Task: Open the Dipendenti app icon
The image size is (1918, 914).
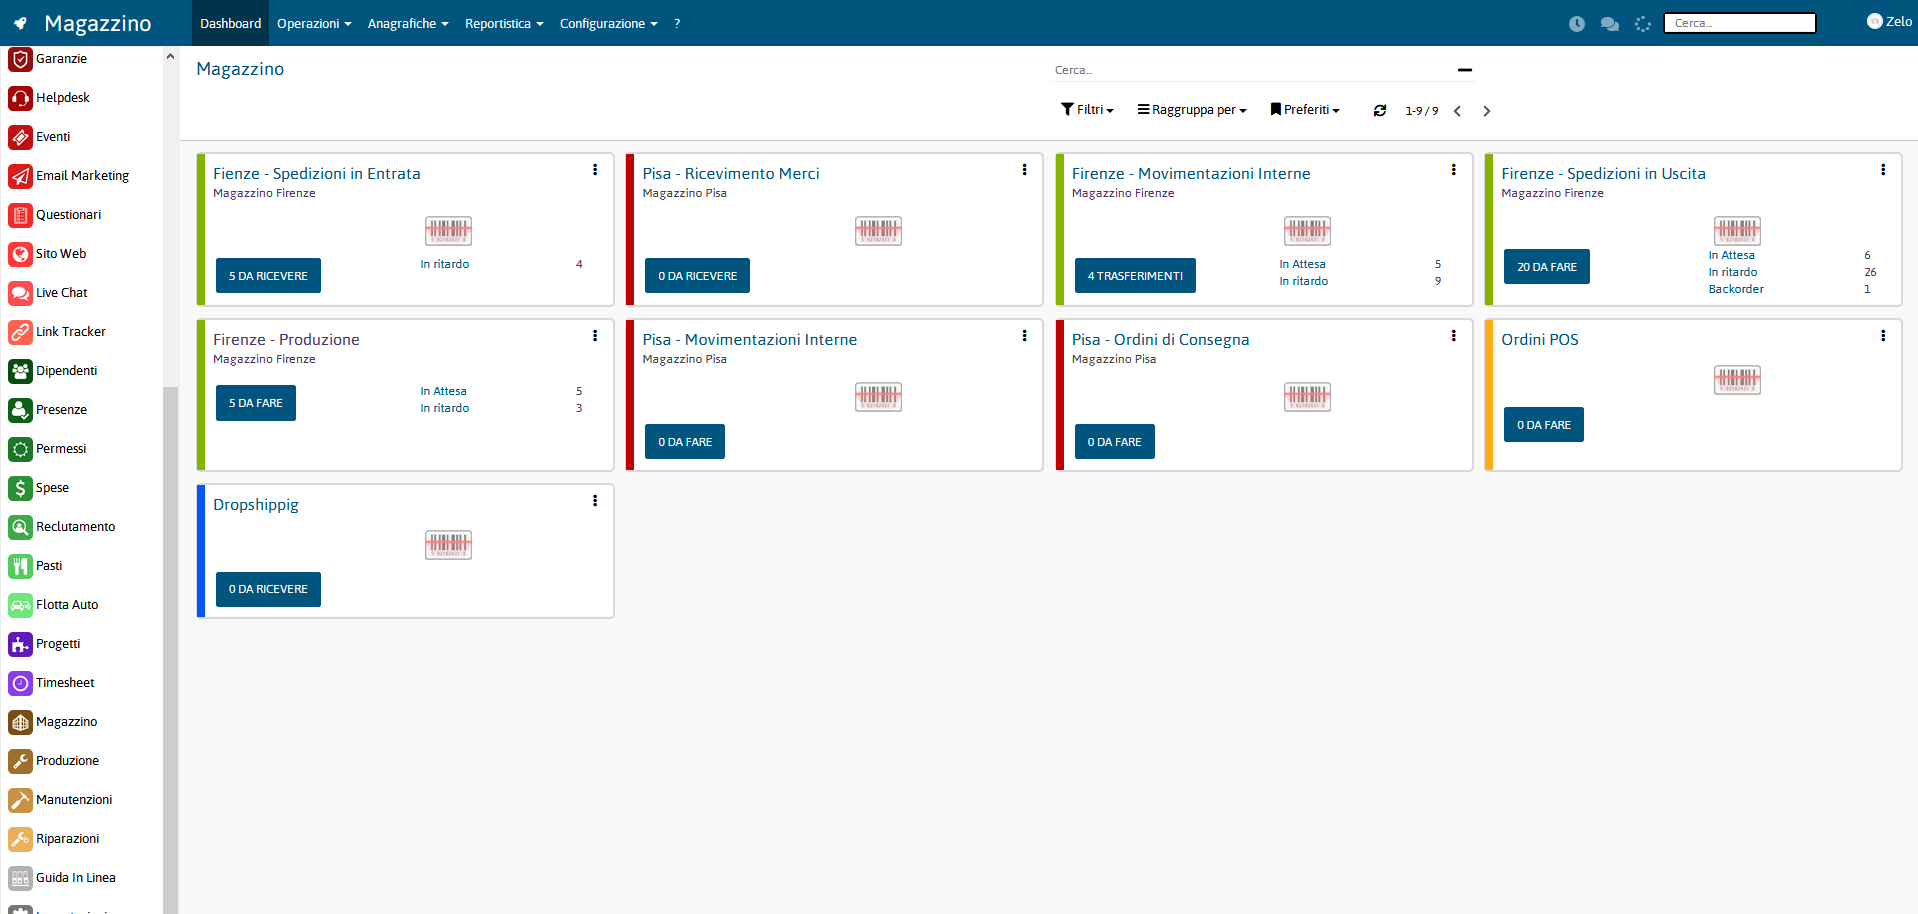Action: point(20,371)
